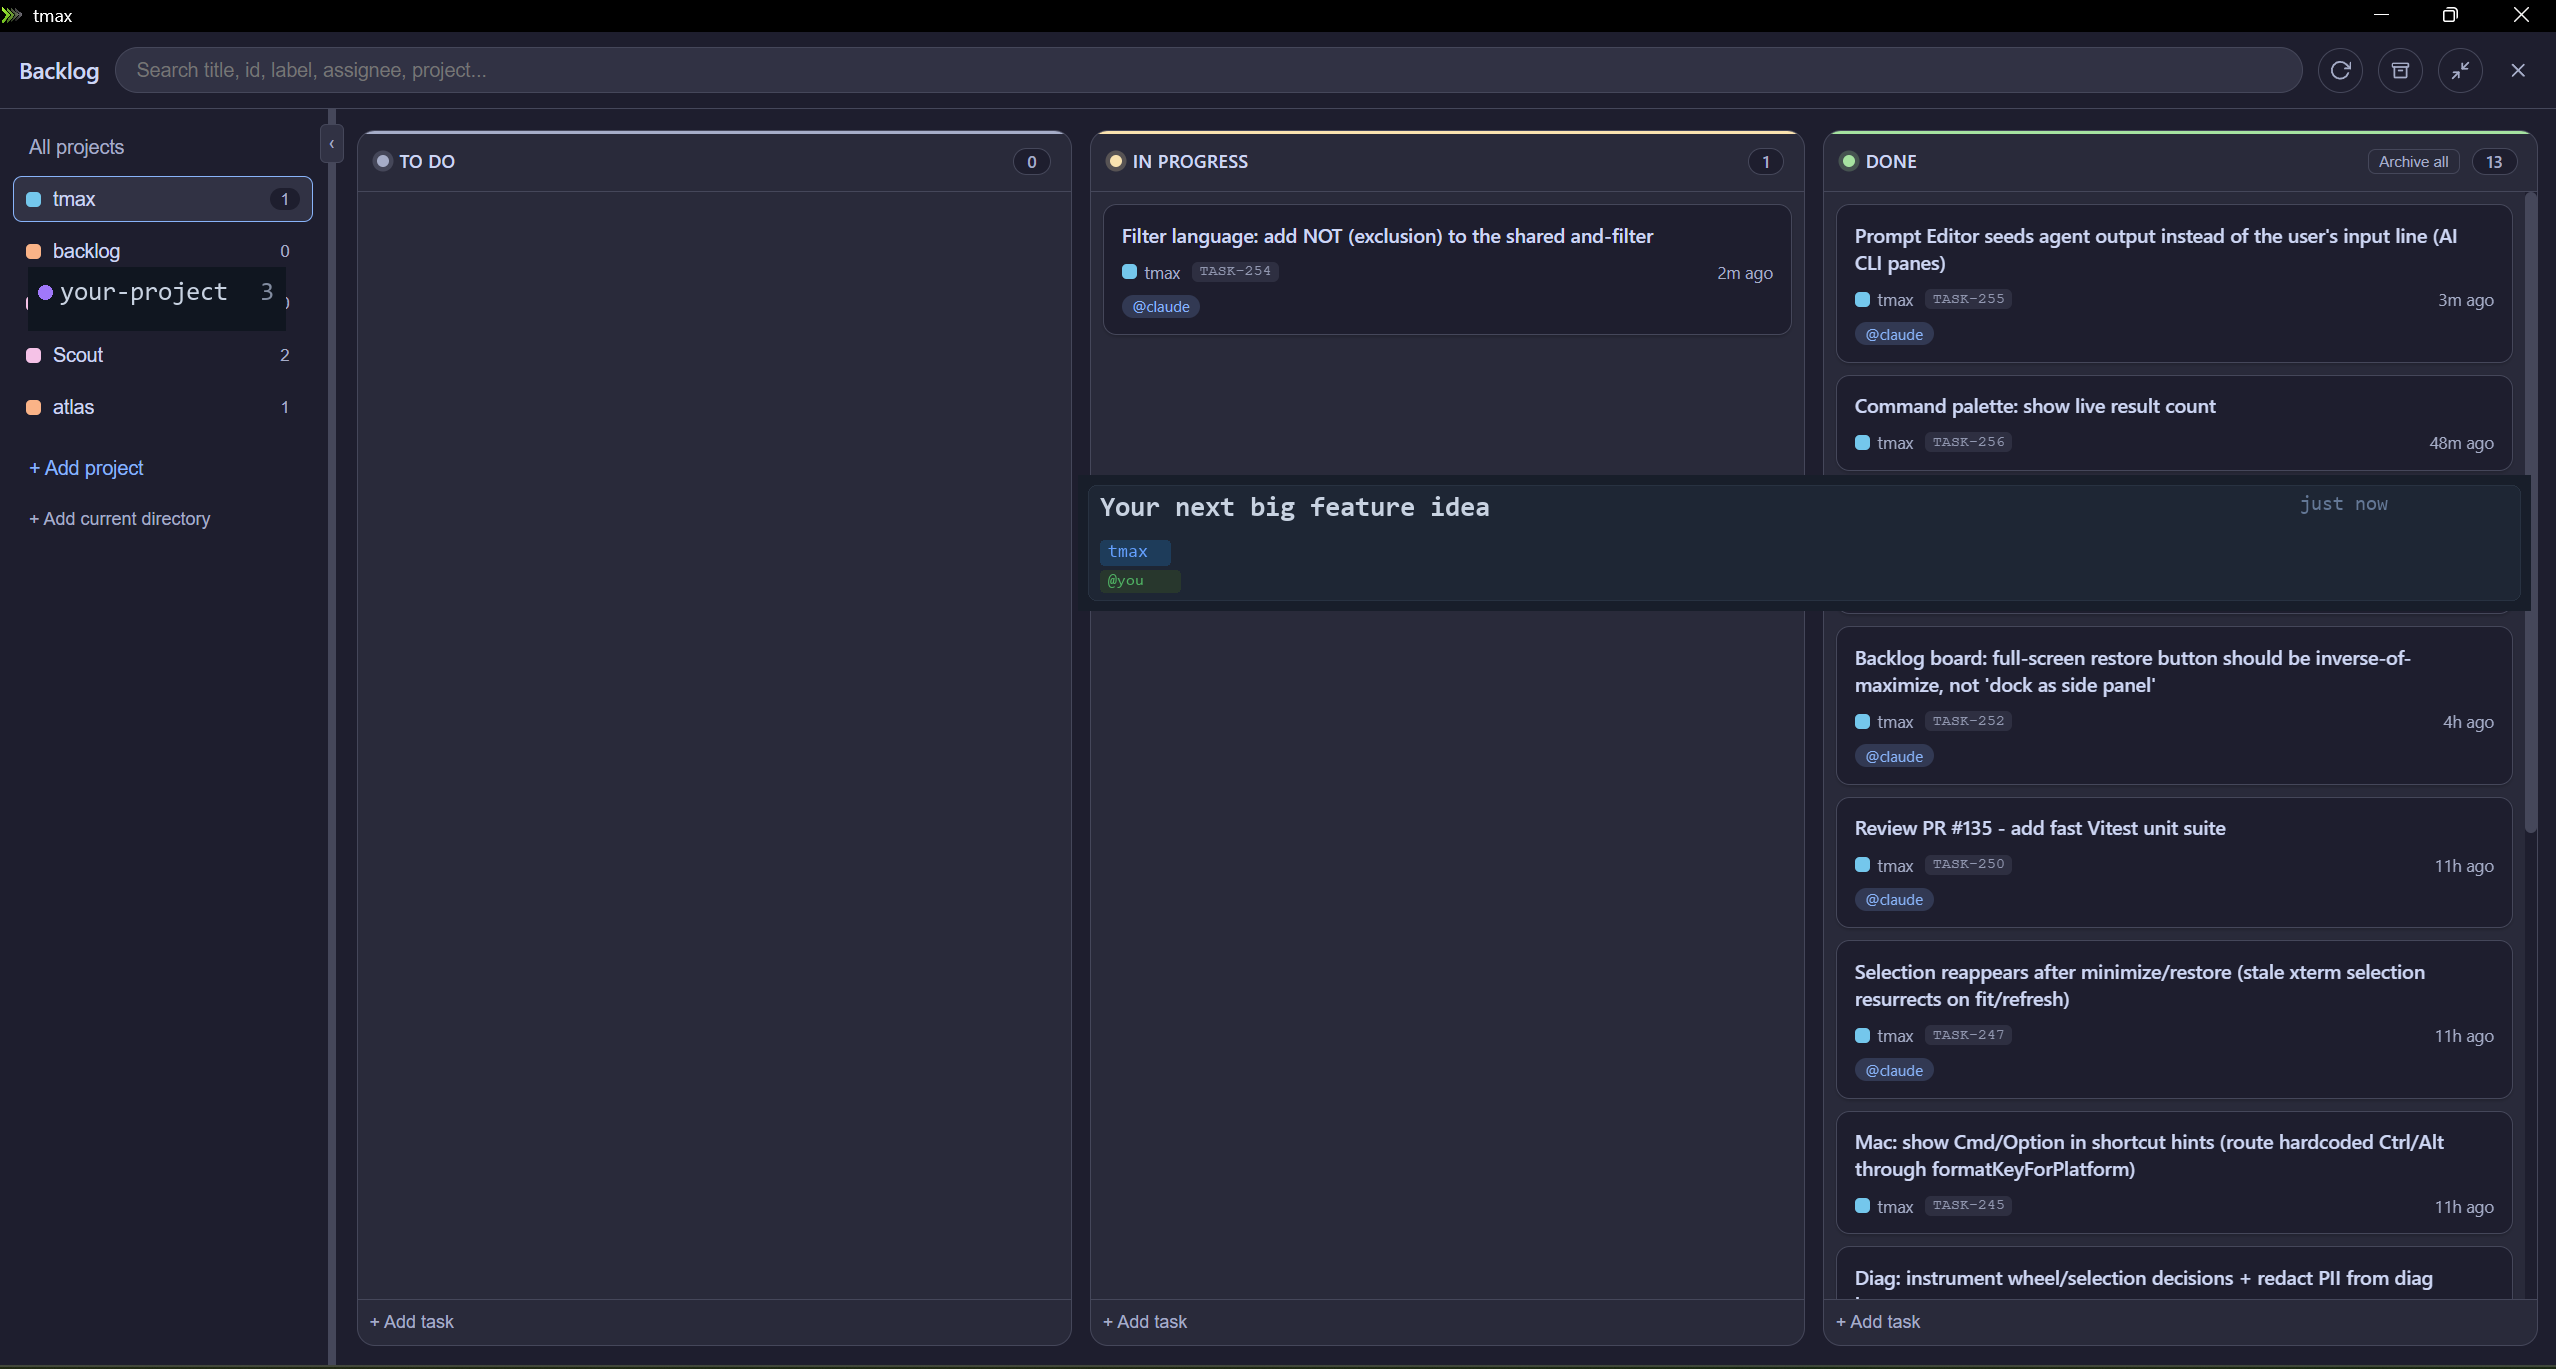2556x1369 pixels.
Task: Click the gray TO DO status dot
Action: (x=382, y=161)
